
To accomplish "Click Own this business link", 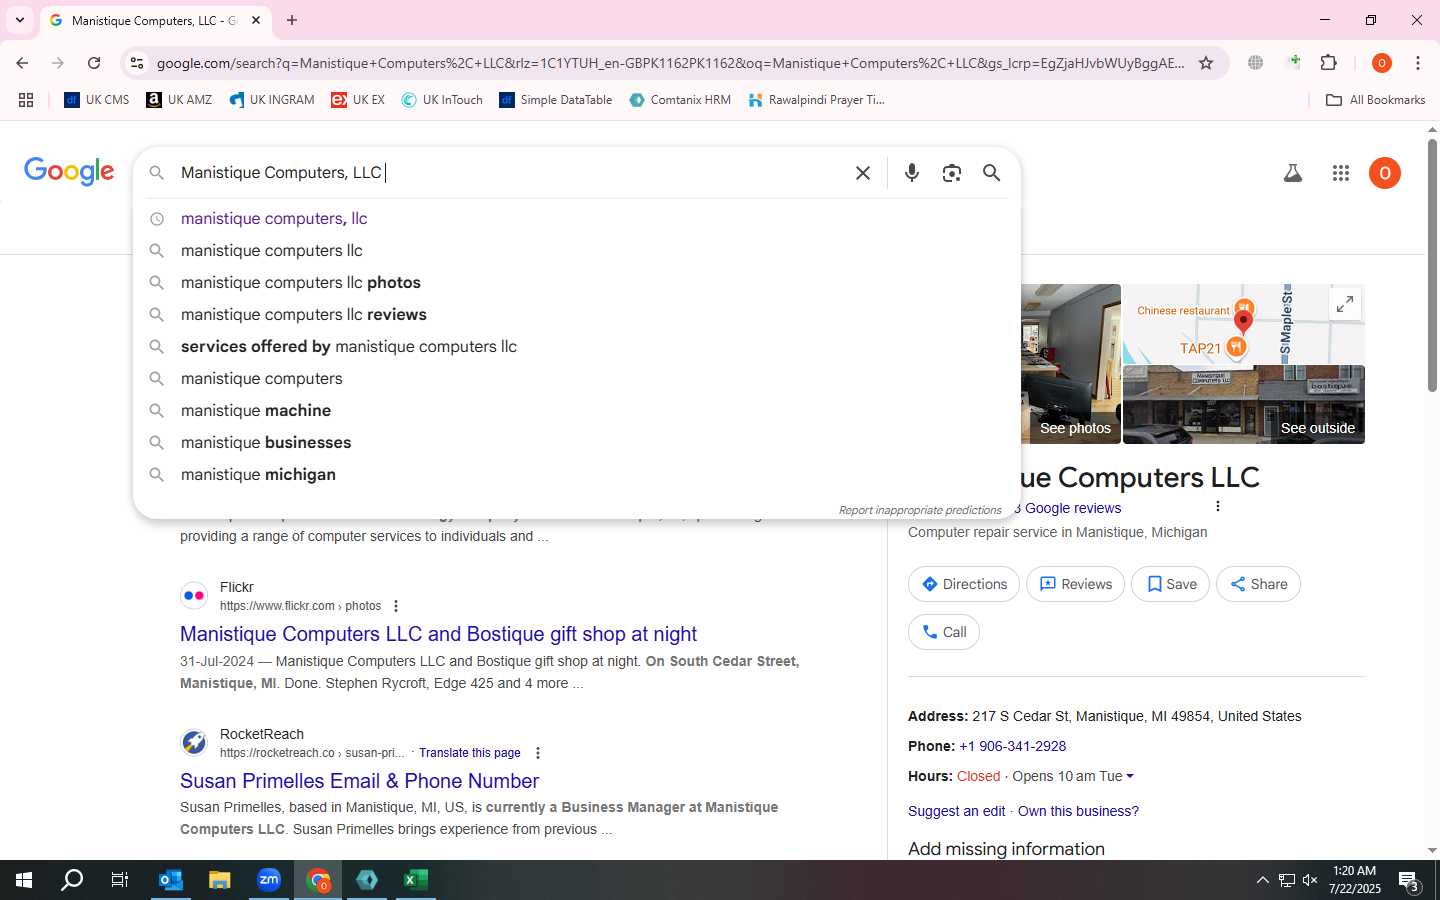I will point(1078,811).
